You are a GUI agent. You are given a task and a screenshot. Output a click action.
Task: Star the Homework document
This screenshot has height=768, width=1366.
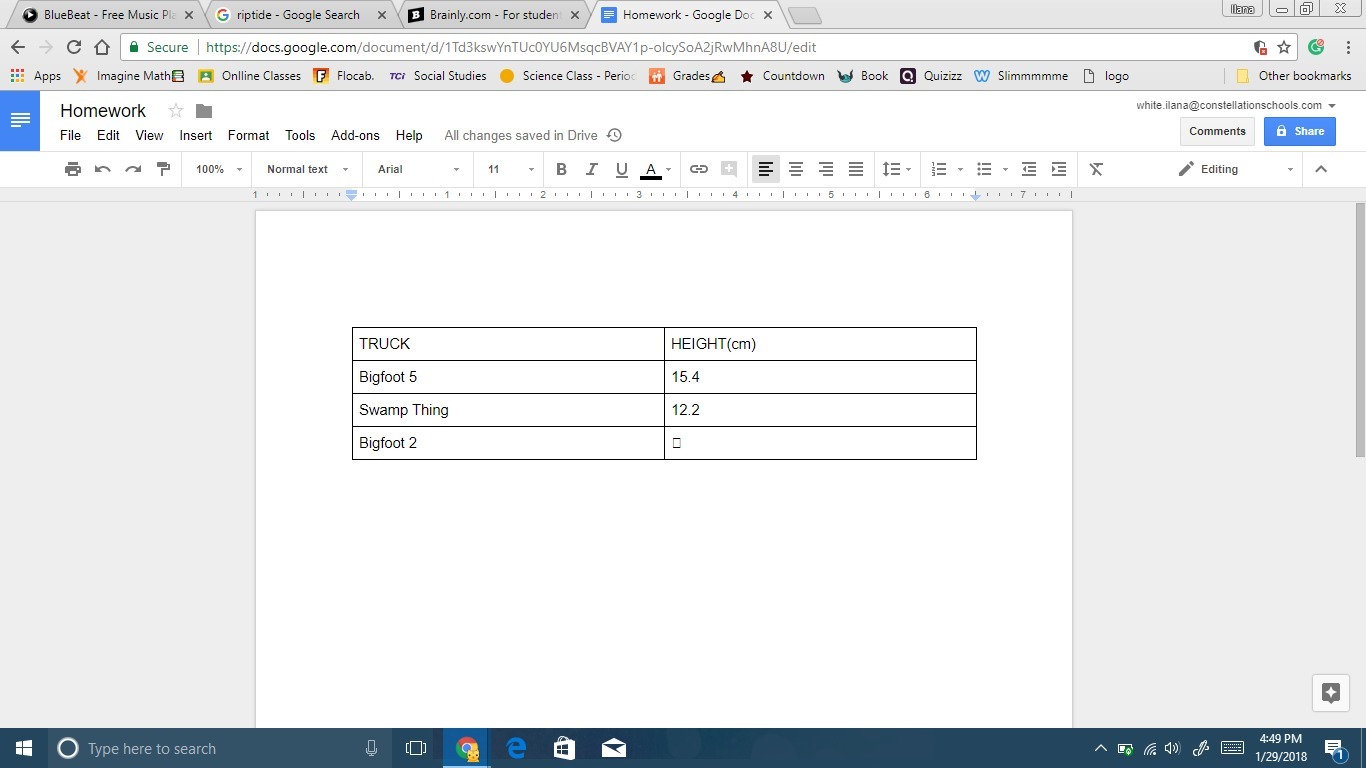click(x=176, y=111)
